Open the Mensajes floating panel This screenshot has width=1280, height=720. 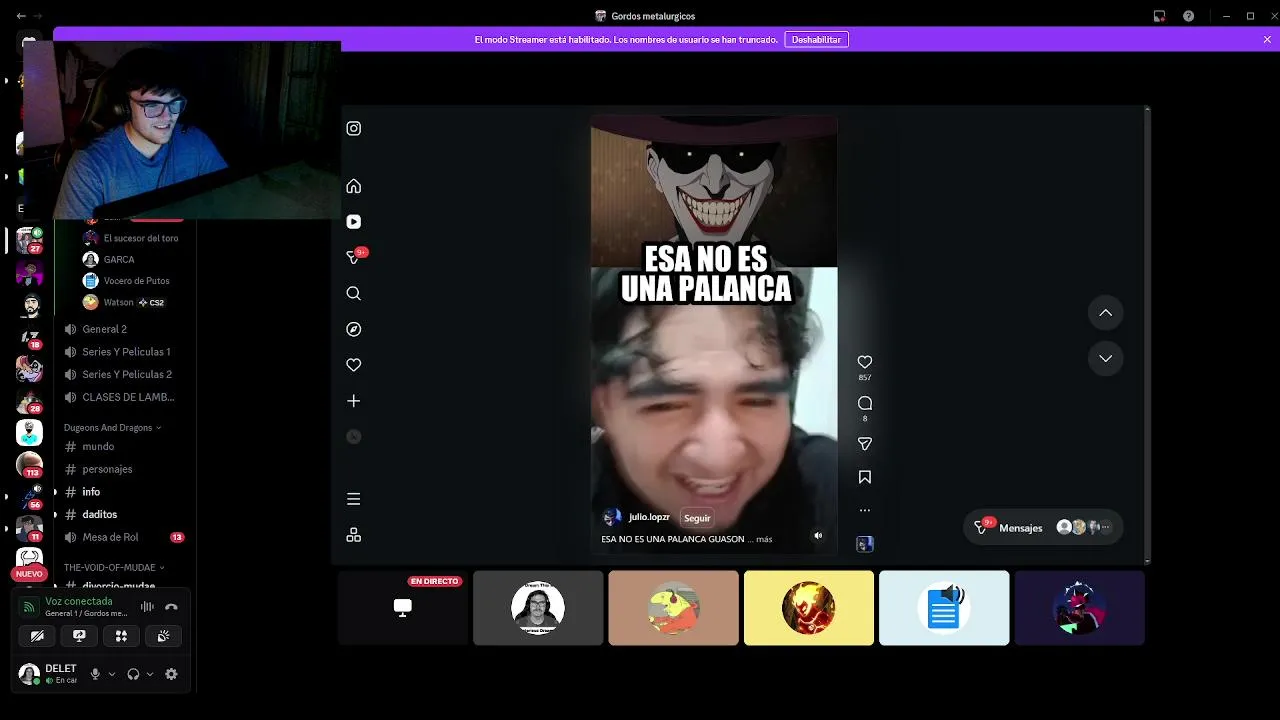click(x=1043, y=527)
